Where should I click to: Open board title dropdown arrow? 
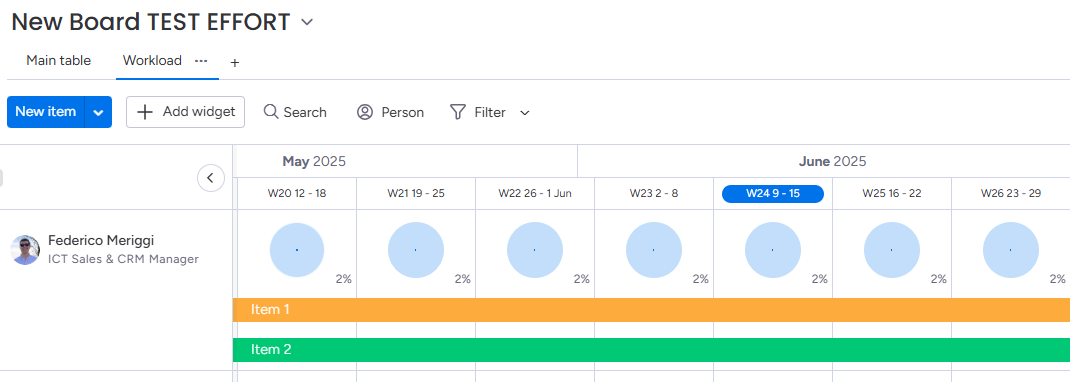307,23
